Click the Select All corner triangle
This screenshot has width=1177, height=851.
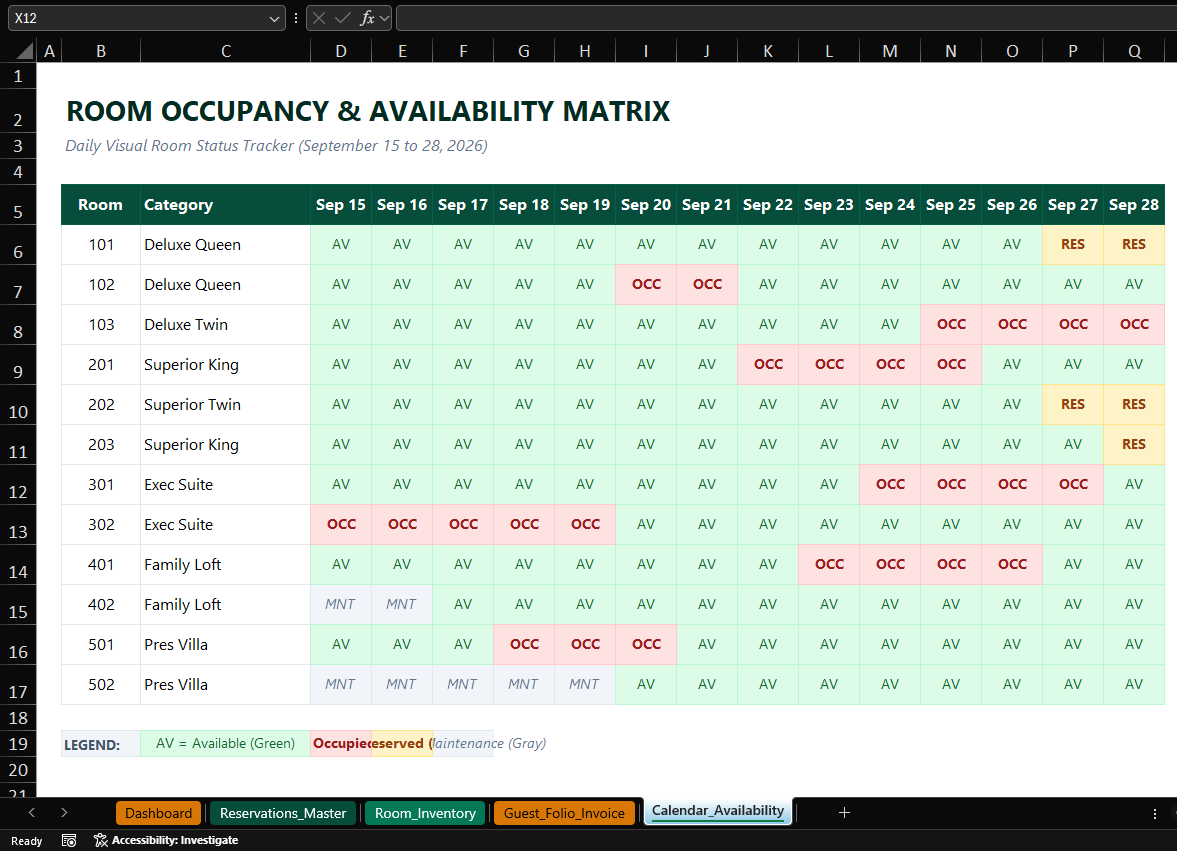tap(25, 51)
